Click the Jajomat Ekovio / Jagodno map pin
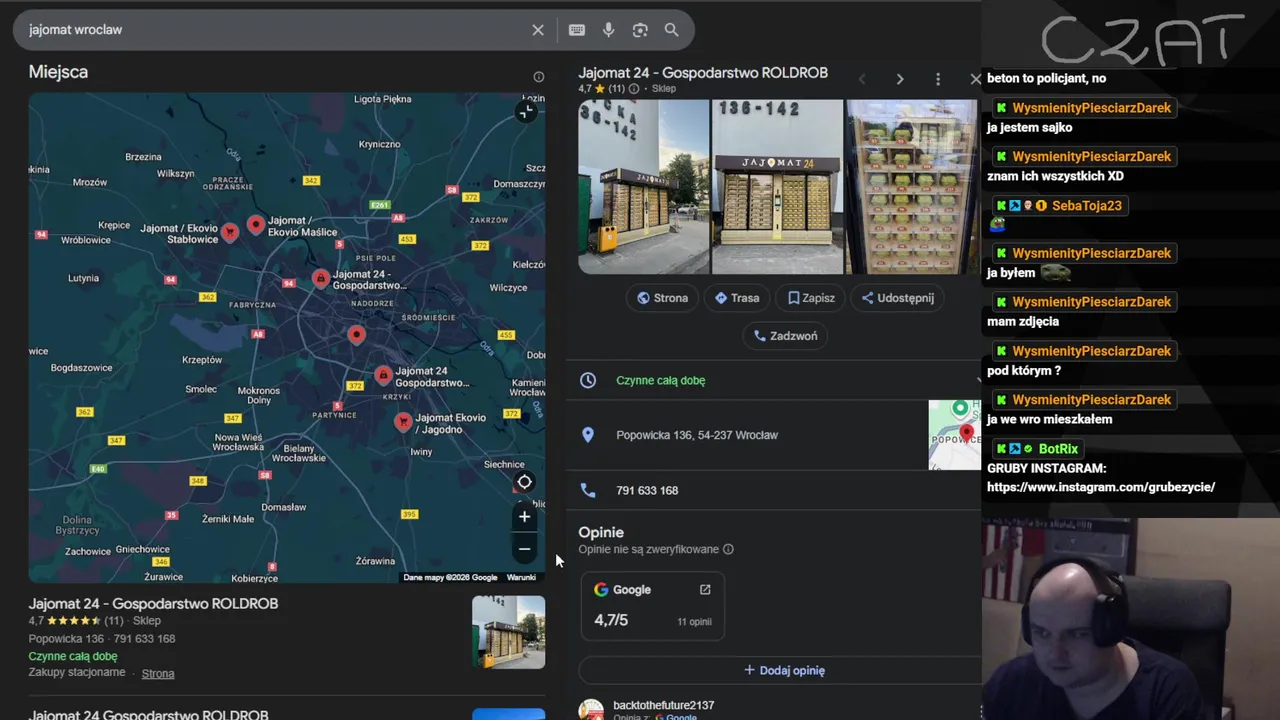The height and width of the screenshot is (720, 1280). [403, 422]
